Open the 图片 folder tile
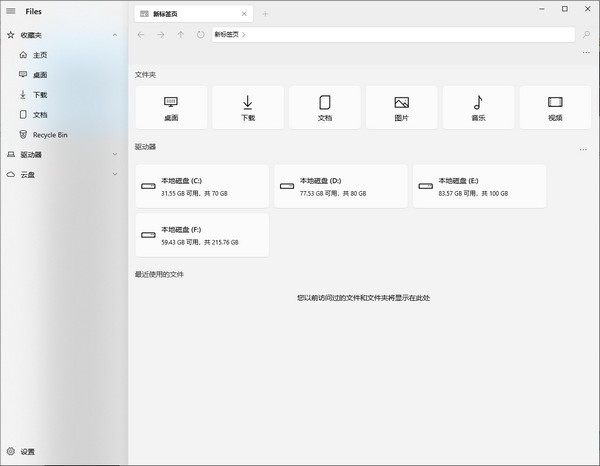The image size is (600, 466). tap(401, 107)
